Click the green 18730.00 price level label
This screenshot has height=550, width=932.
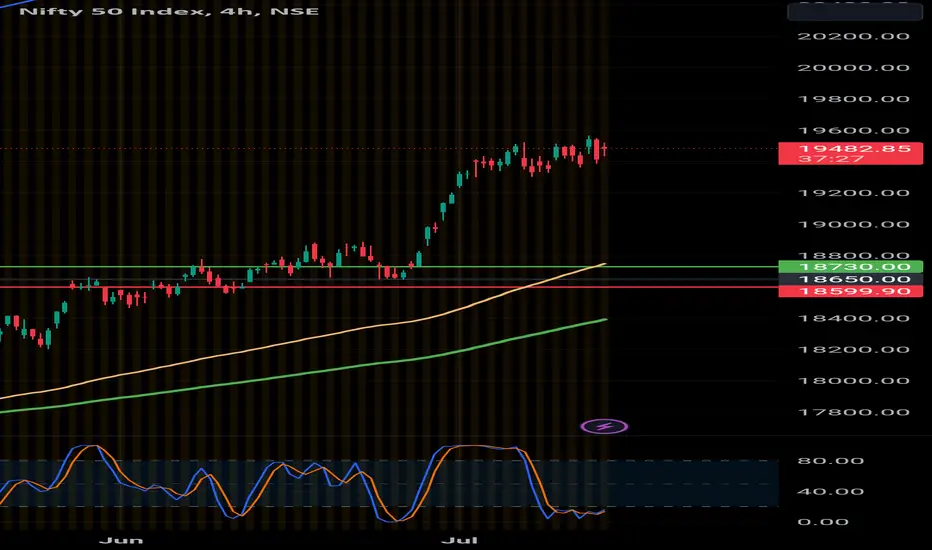pos(851,267)
